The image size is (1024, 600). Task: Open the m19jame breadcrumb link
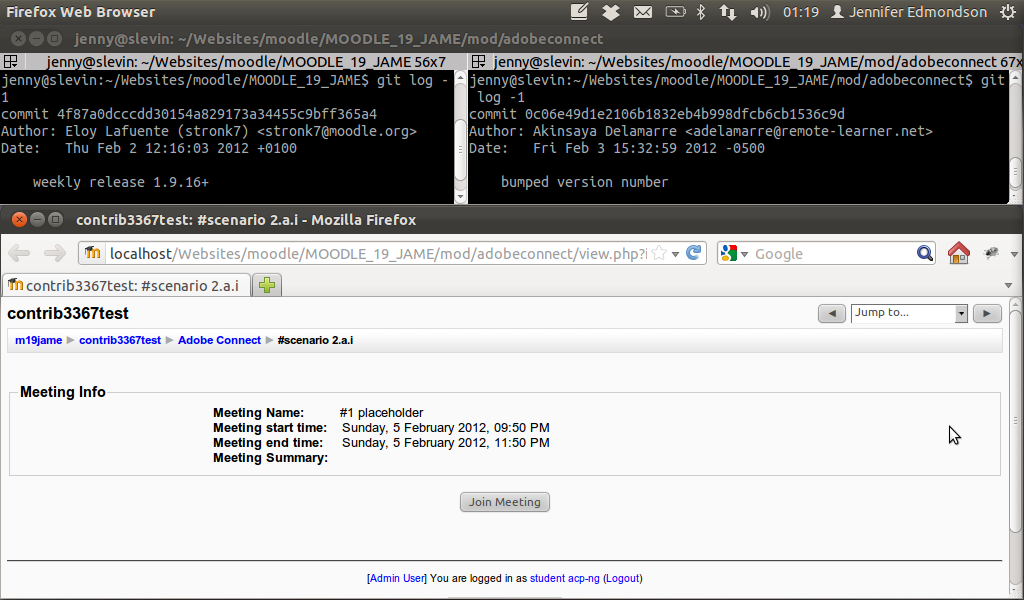click(x=39, y=340)
